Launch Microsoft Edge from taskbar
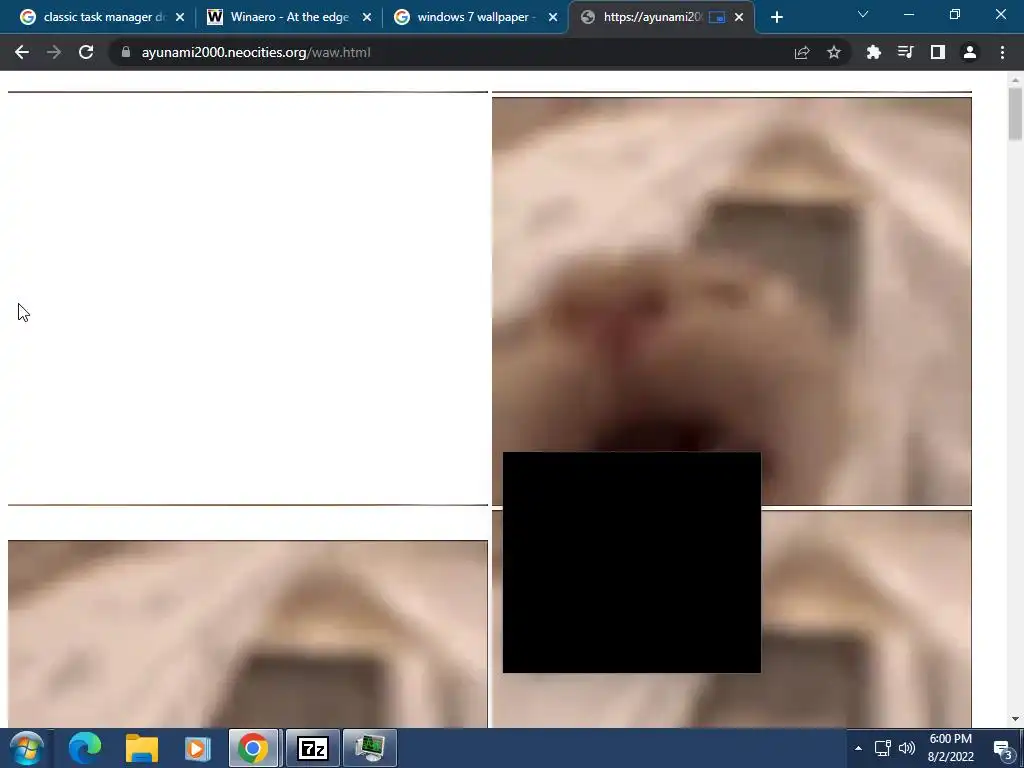The height and width of the screenshot is (768, 1024). [x=85, y=748]
